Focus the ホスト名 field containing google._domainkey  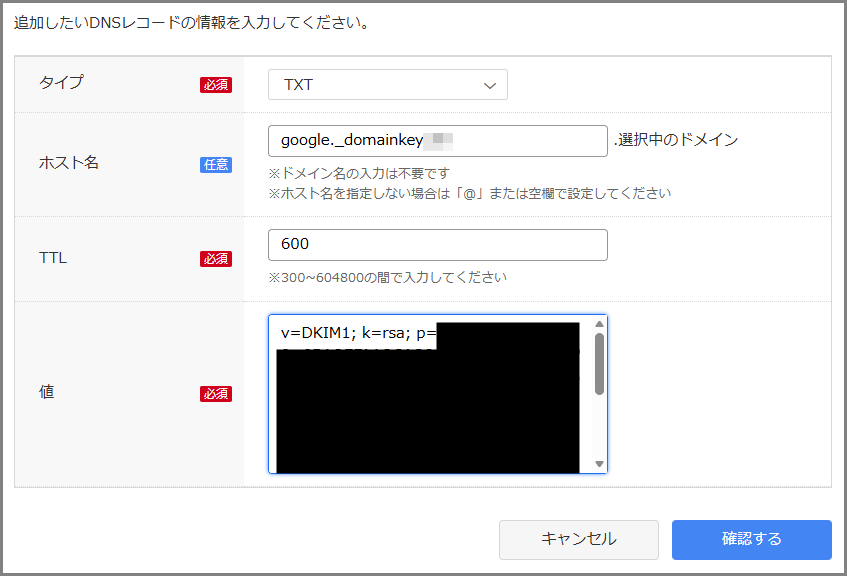[437, 141]
